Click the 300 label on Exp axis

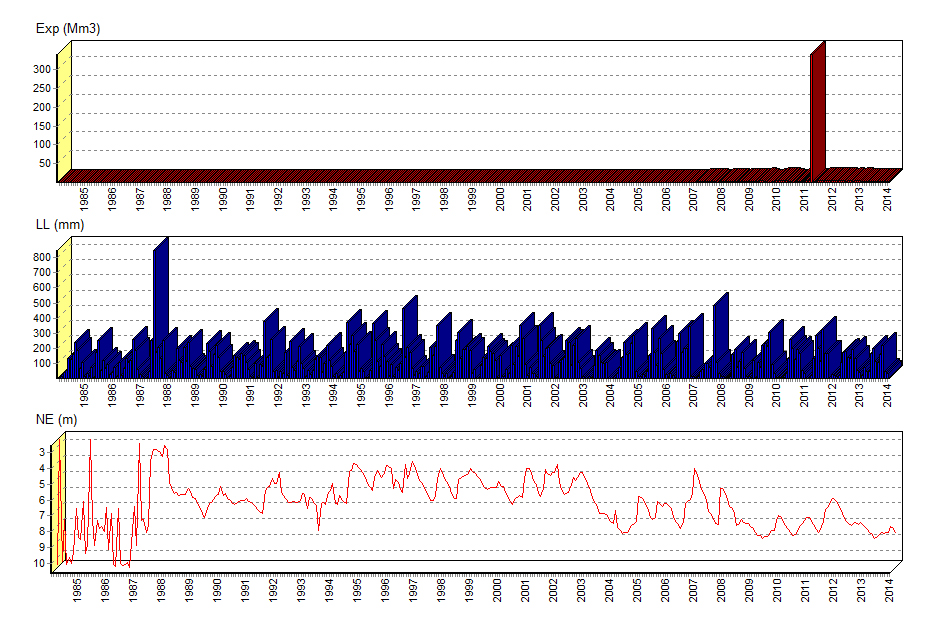[x=40, y=69]
